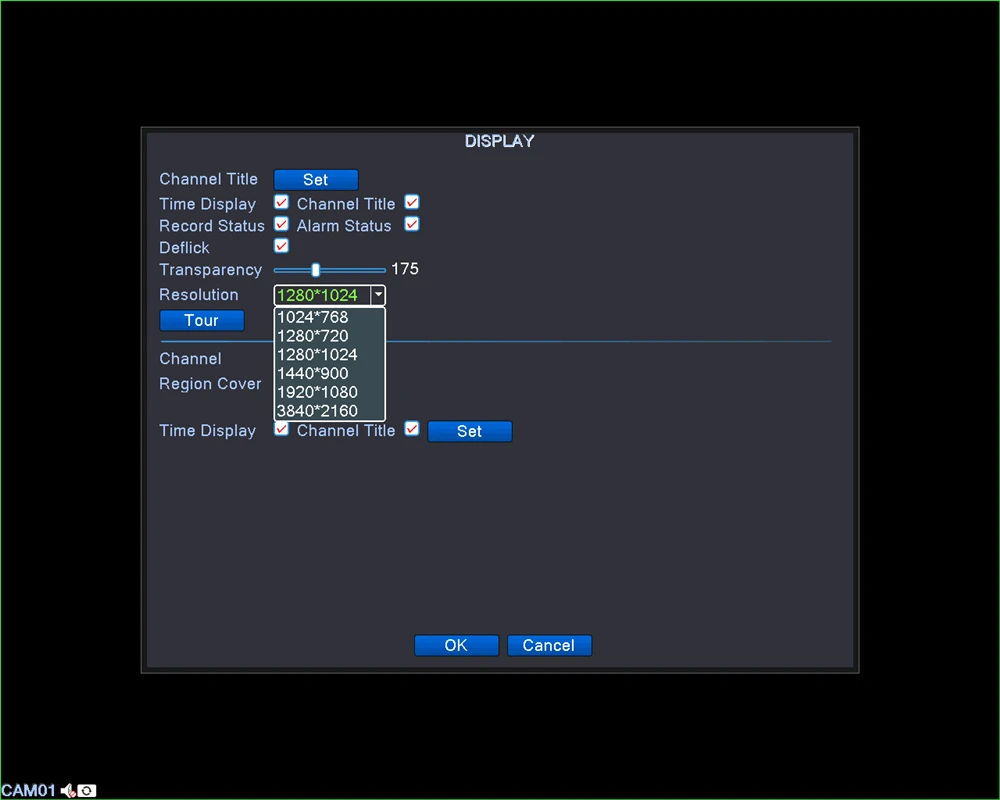Select 1280*1024 in the dropdown list

330,355
